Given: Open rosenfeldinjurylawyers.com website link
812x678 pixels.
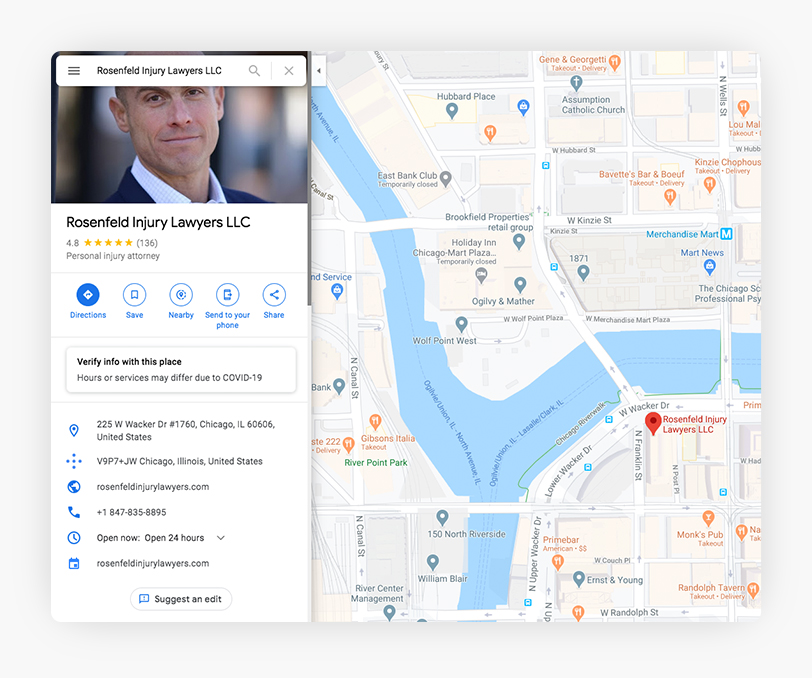Looking at the screenshot, I should 153,487.
